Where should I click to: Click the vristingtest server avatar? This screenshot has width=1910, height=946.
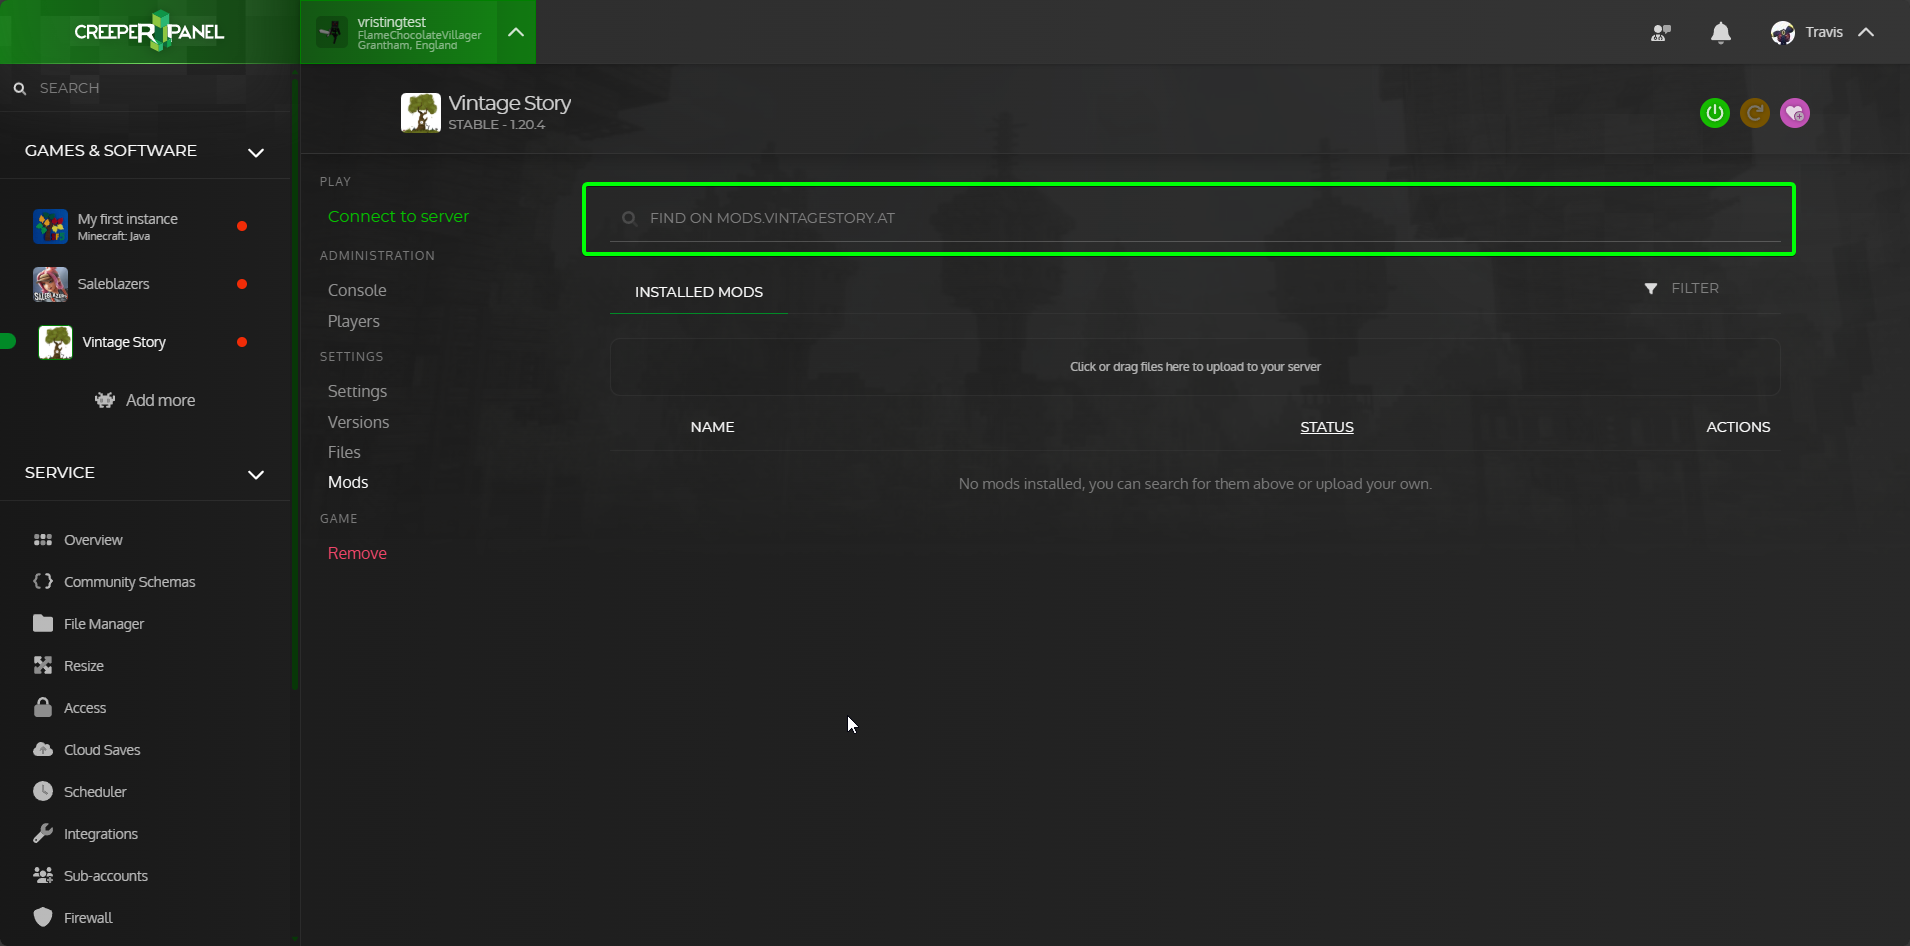[332, 32]
